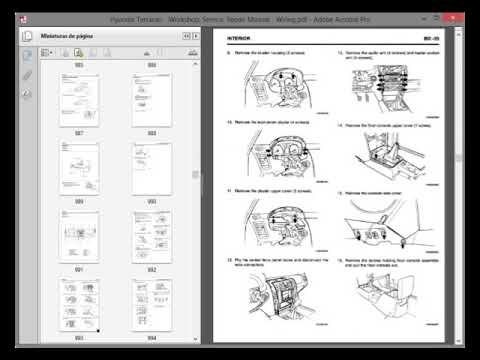Screen dimensions: 480x360
Task: Click the 'Miniaturas de página' panel title
Action: tap(67, 36)
